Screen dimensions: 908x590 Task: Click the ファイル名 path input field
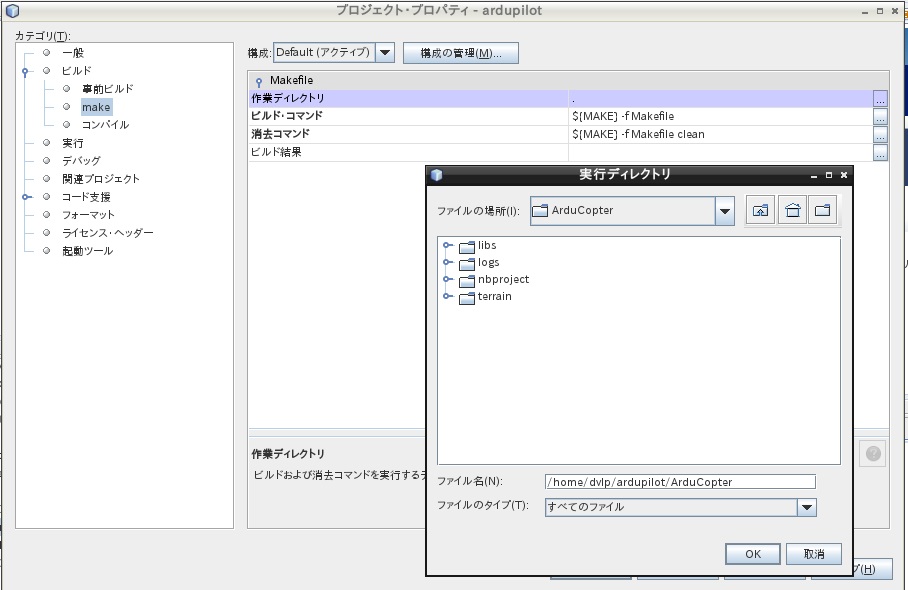[680, 482]
